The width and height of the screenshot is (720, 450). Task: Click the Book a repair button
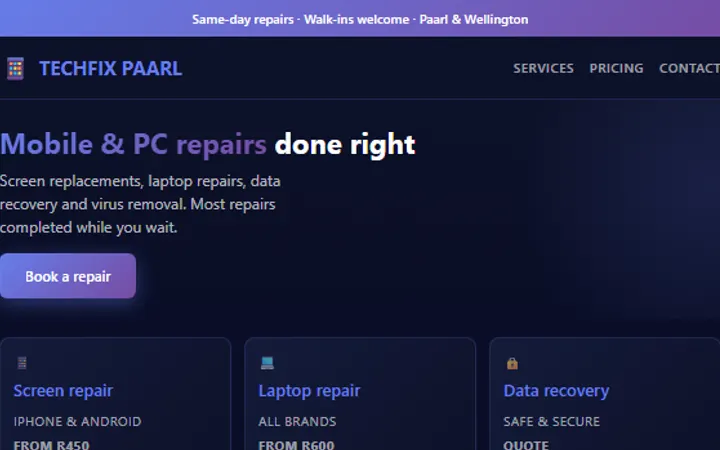point(68,276)
